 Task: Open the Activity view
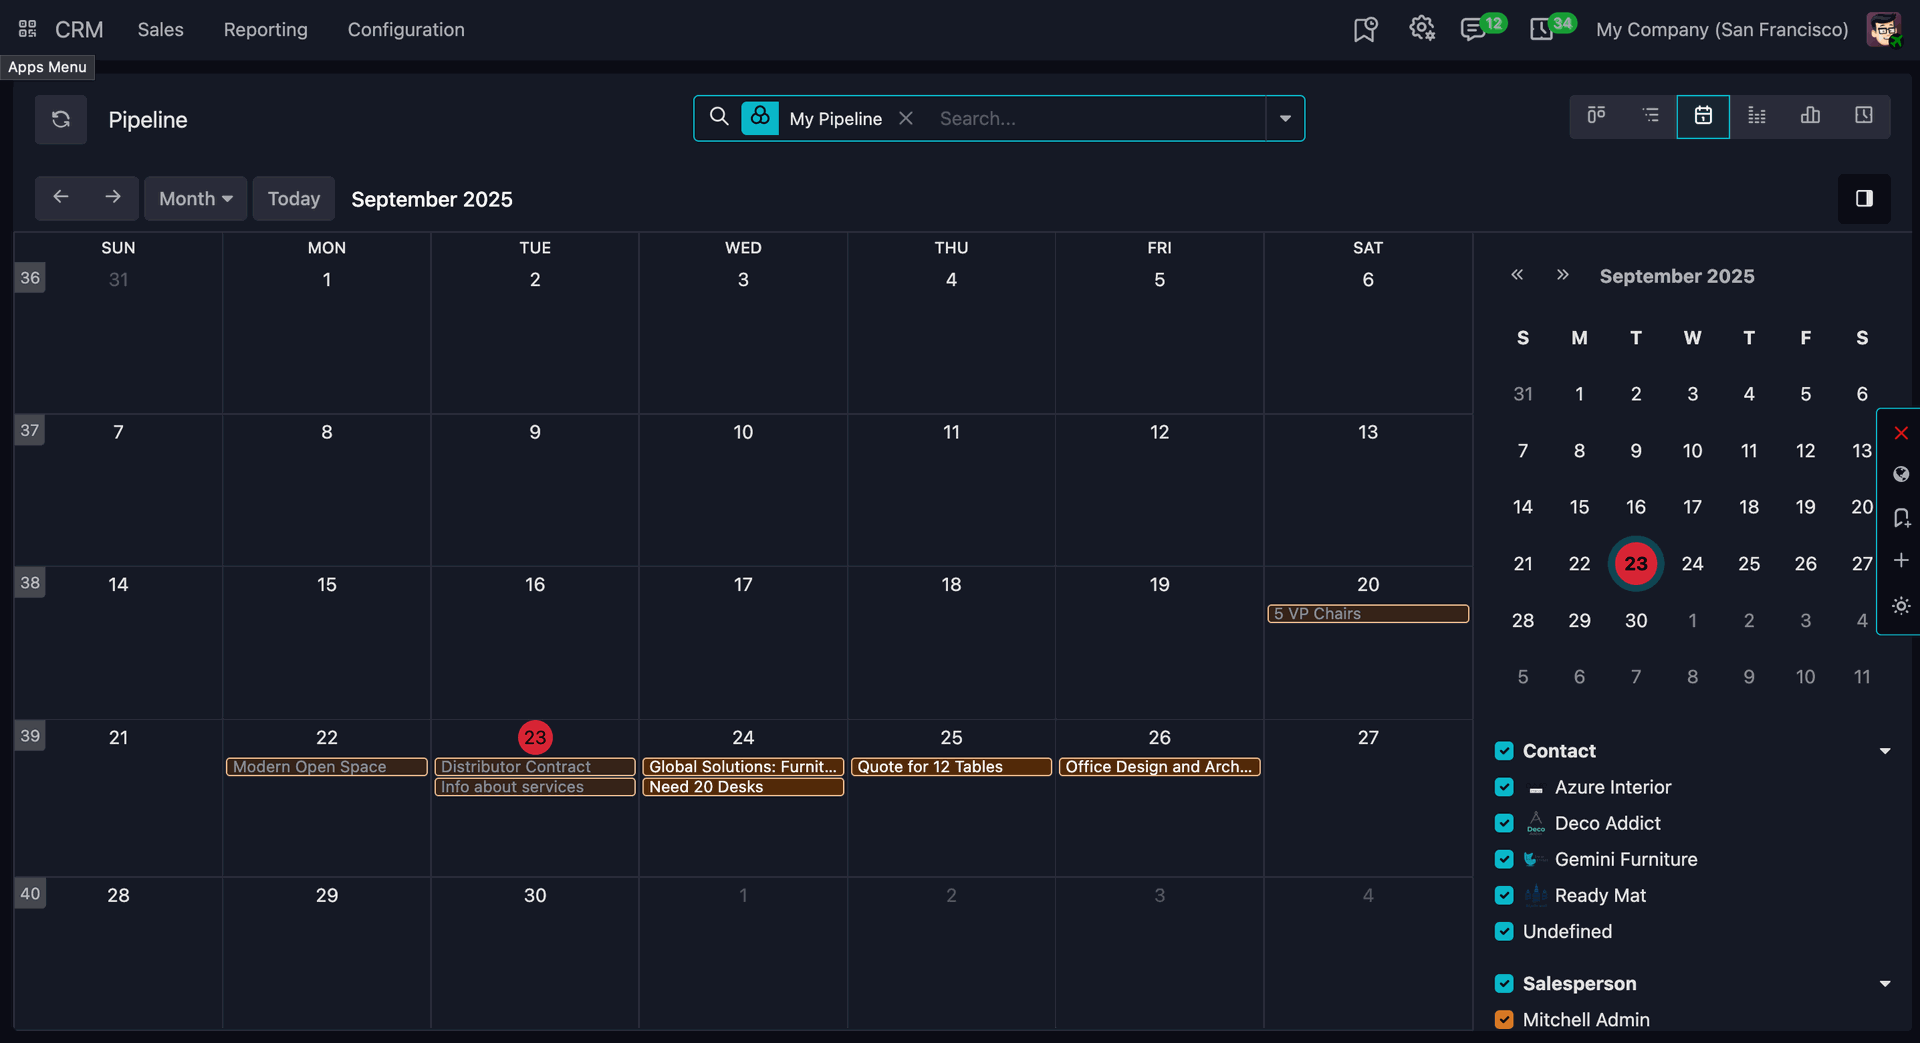click(x=1864, y=117)
